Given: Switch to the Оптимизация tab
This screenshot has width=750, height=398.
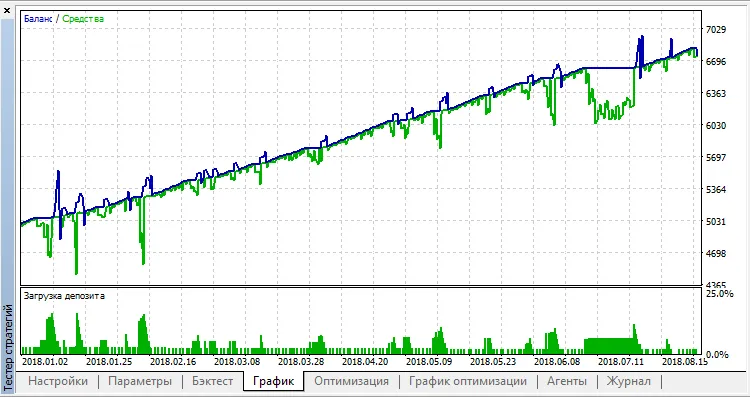Looking at the screenshot, I should (x=352, y=381).
